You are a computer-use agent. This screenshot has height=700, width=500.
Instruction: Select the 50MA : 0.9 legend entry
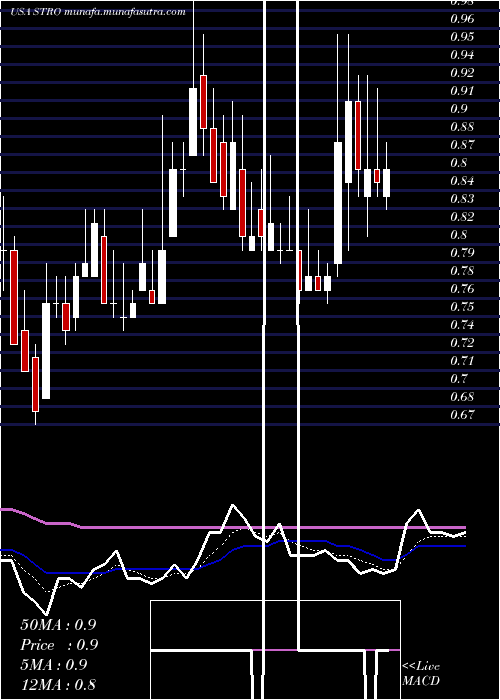tap(58, 625)
